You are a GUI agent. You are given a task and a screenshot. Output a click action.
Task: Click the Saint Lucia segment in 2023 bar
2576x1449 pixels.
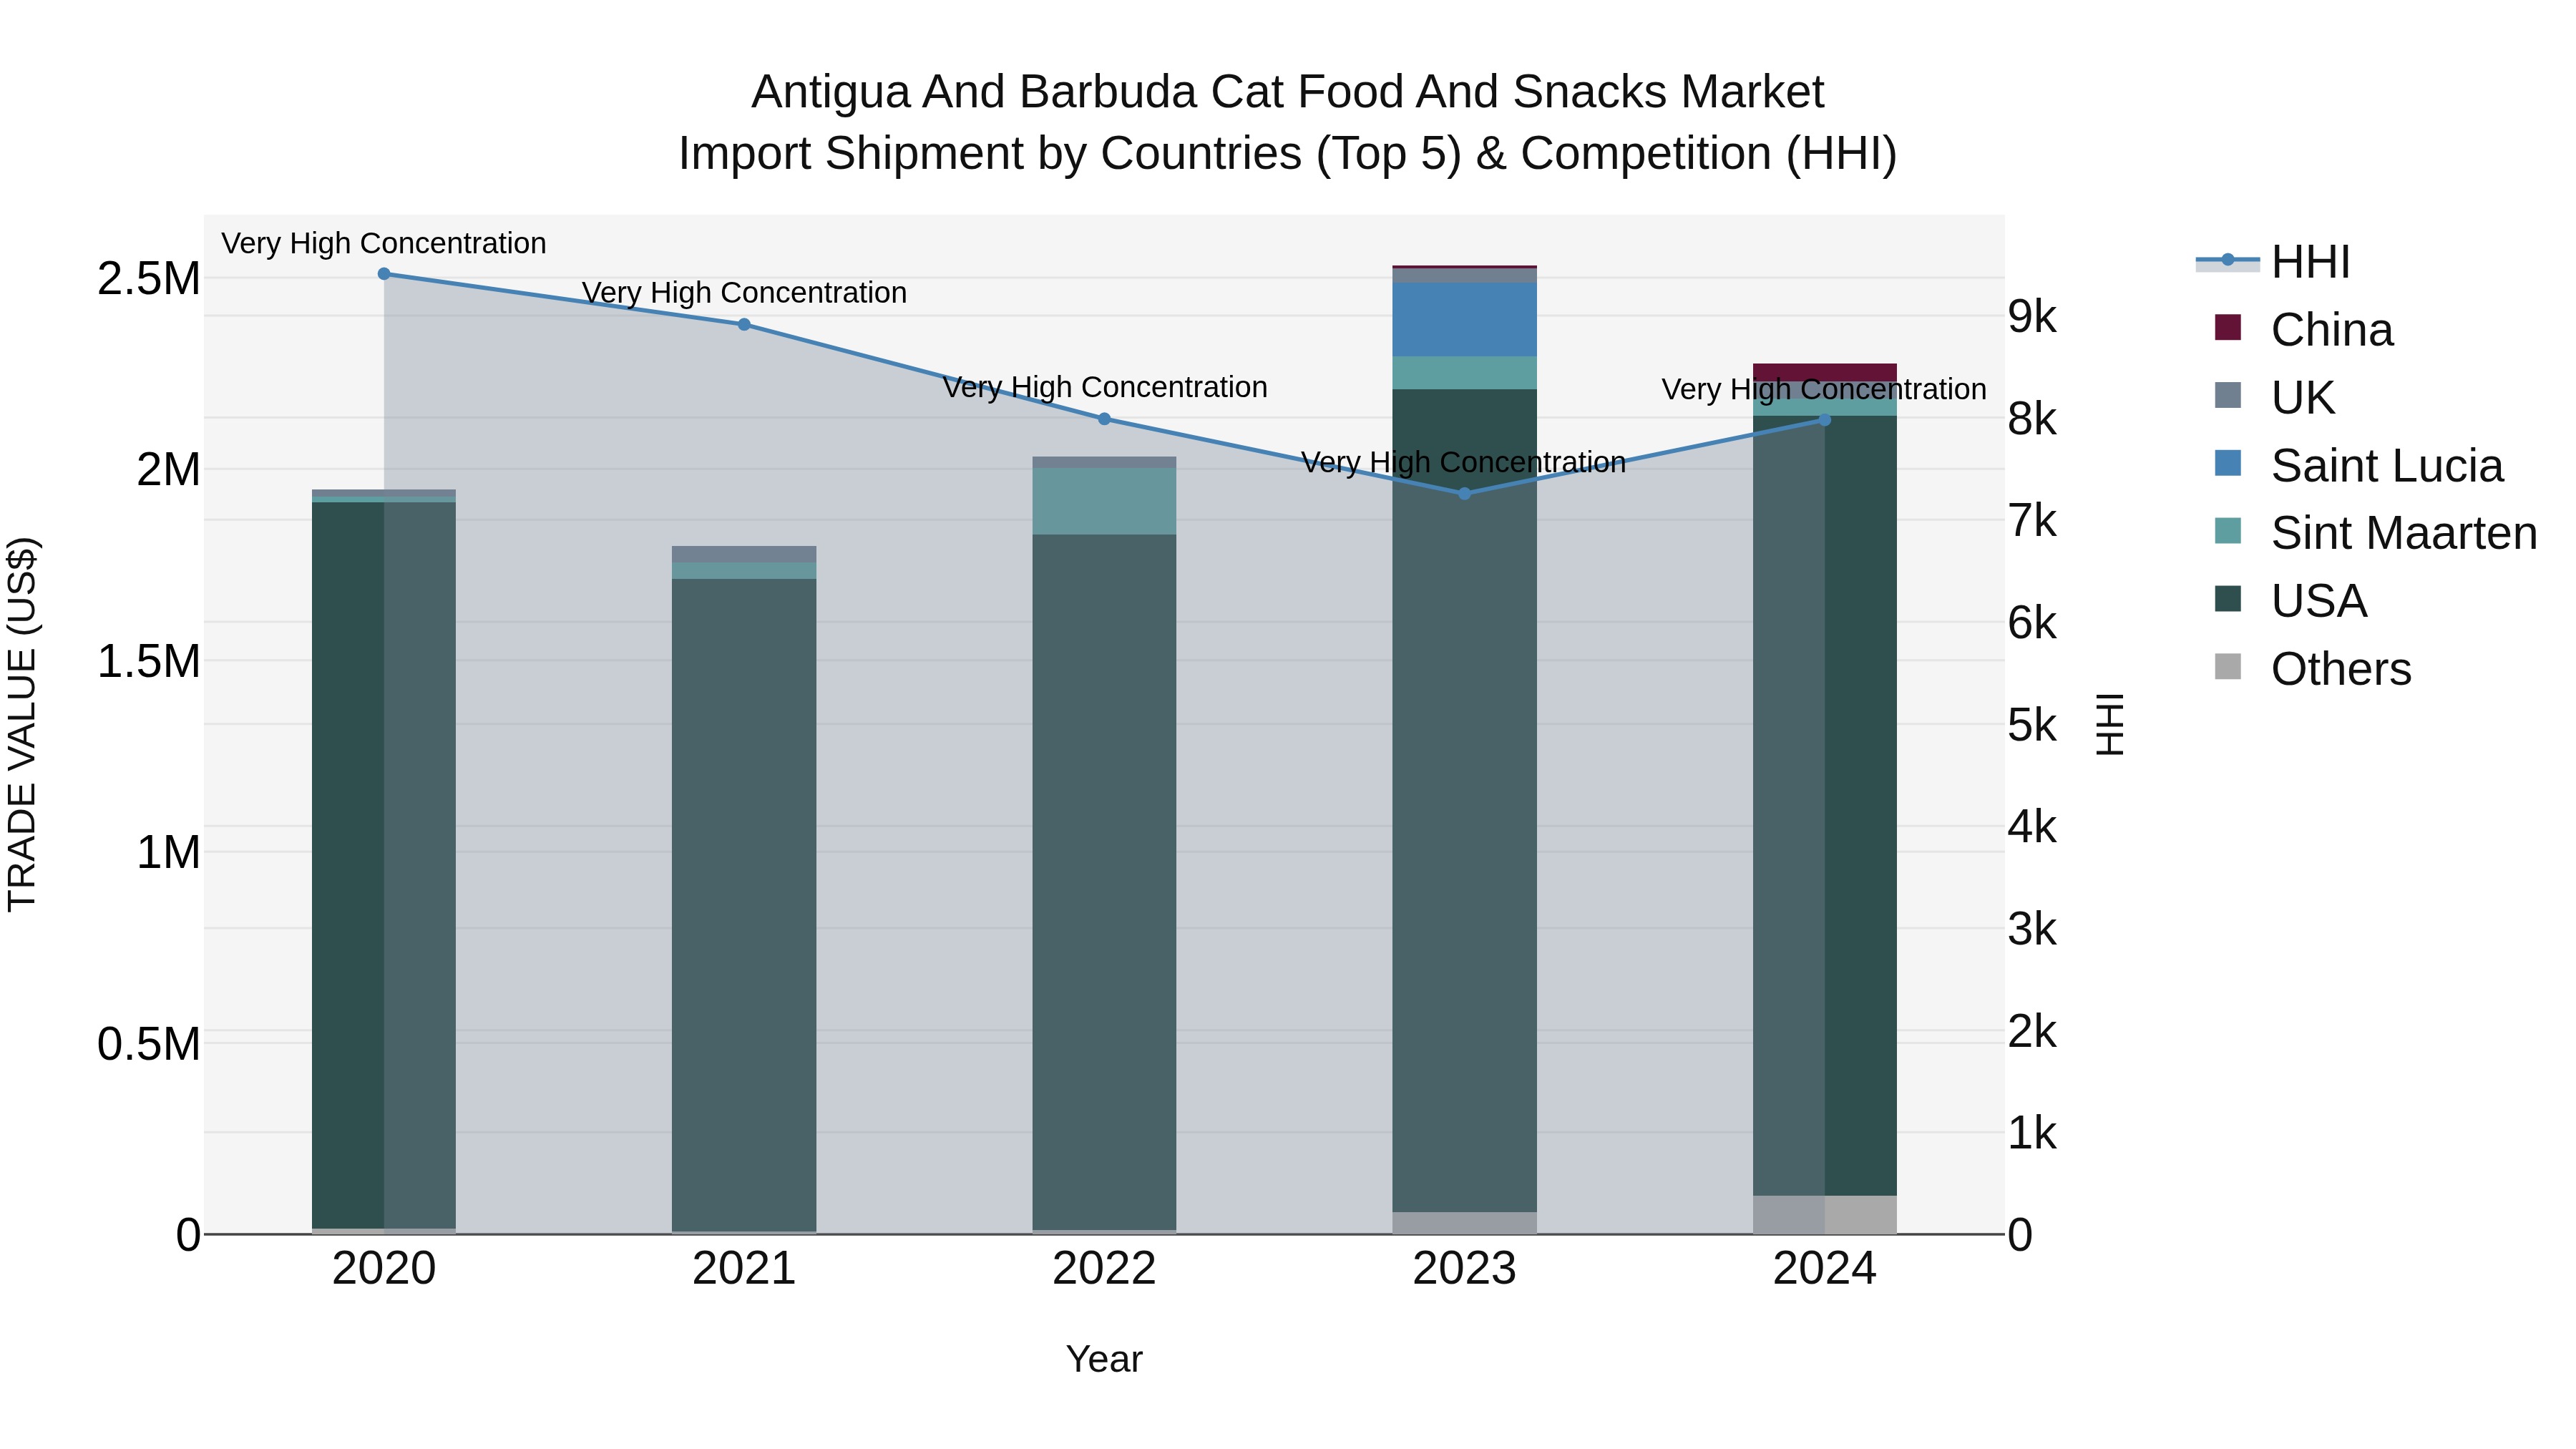(x=1464, y=320)
